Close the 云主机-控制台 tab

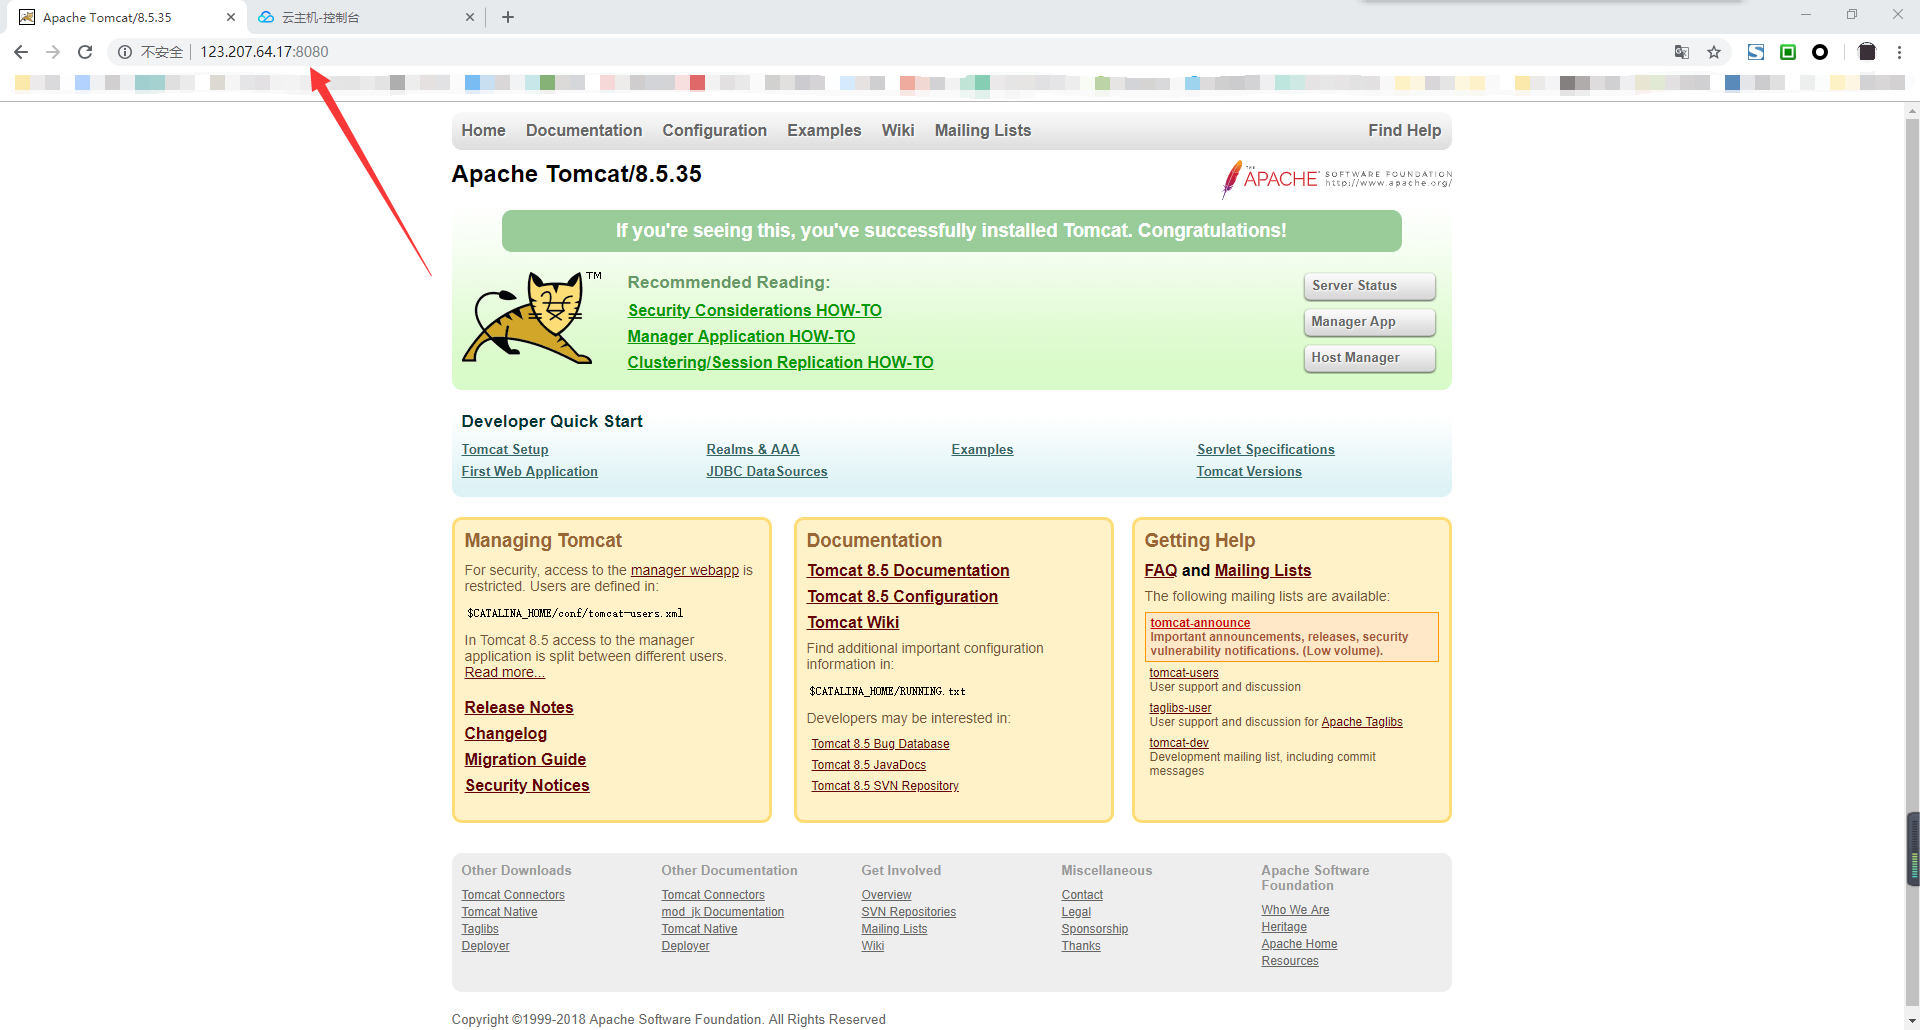click(470, 17)
